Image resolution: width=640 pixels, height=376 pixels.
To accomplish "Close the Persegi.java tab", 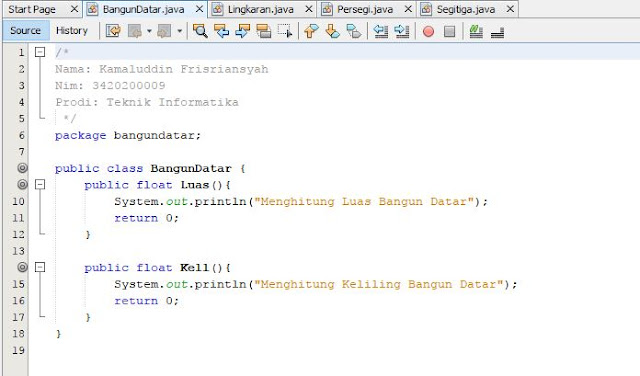I will tap(408, 9).
